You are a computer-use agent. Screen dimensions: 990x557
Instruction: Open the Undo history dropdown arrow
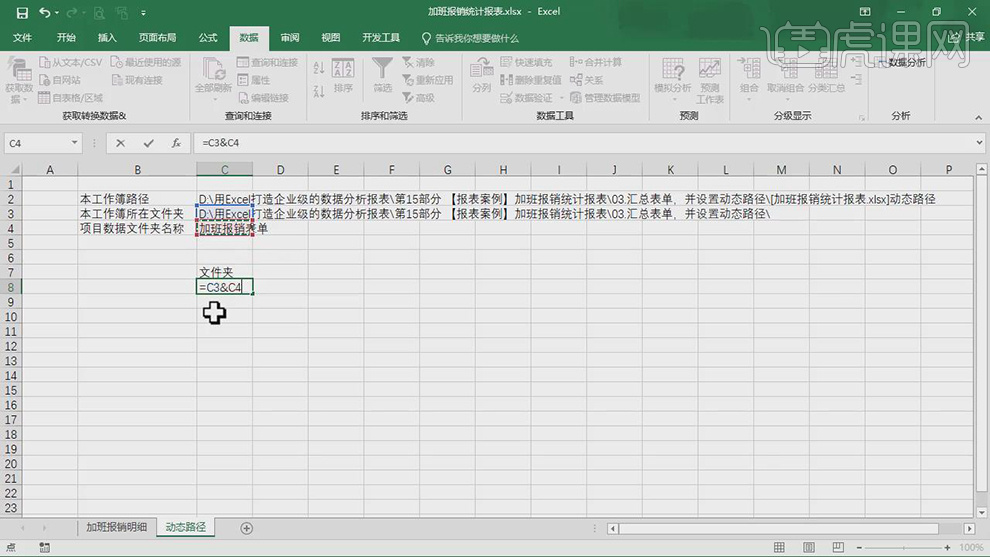click(57, 13)
